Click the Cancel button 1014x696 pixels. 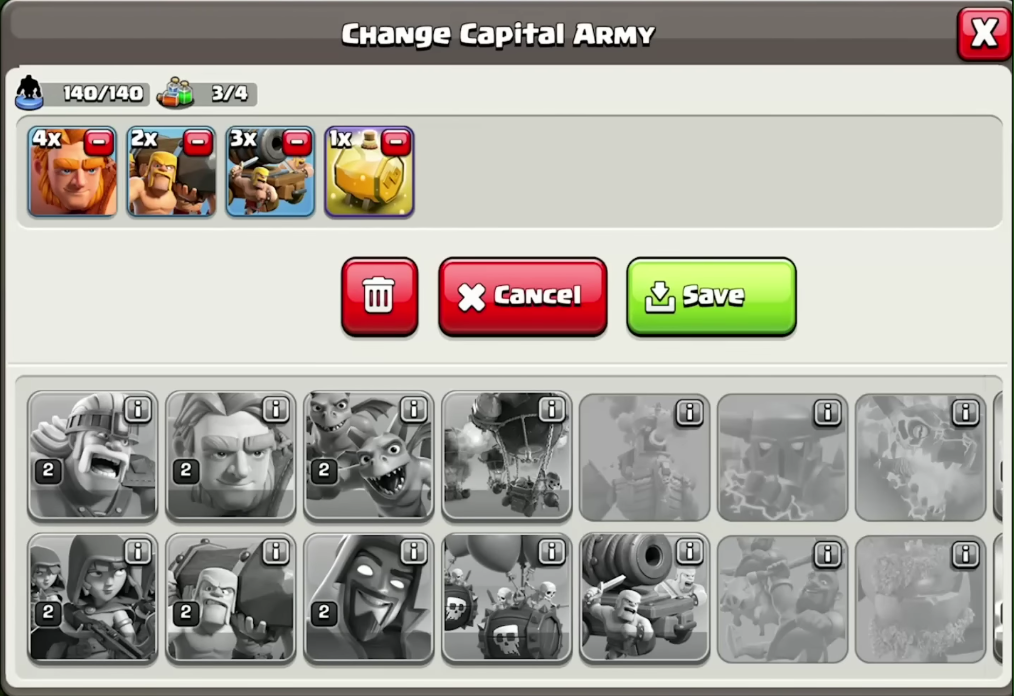[523, 296]
